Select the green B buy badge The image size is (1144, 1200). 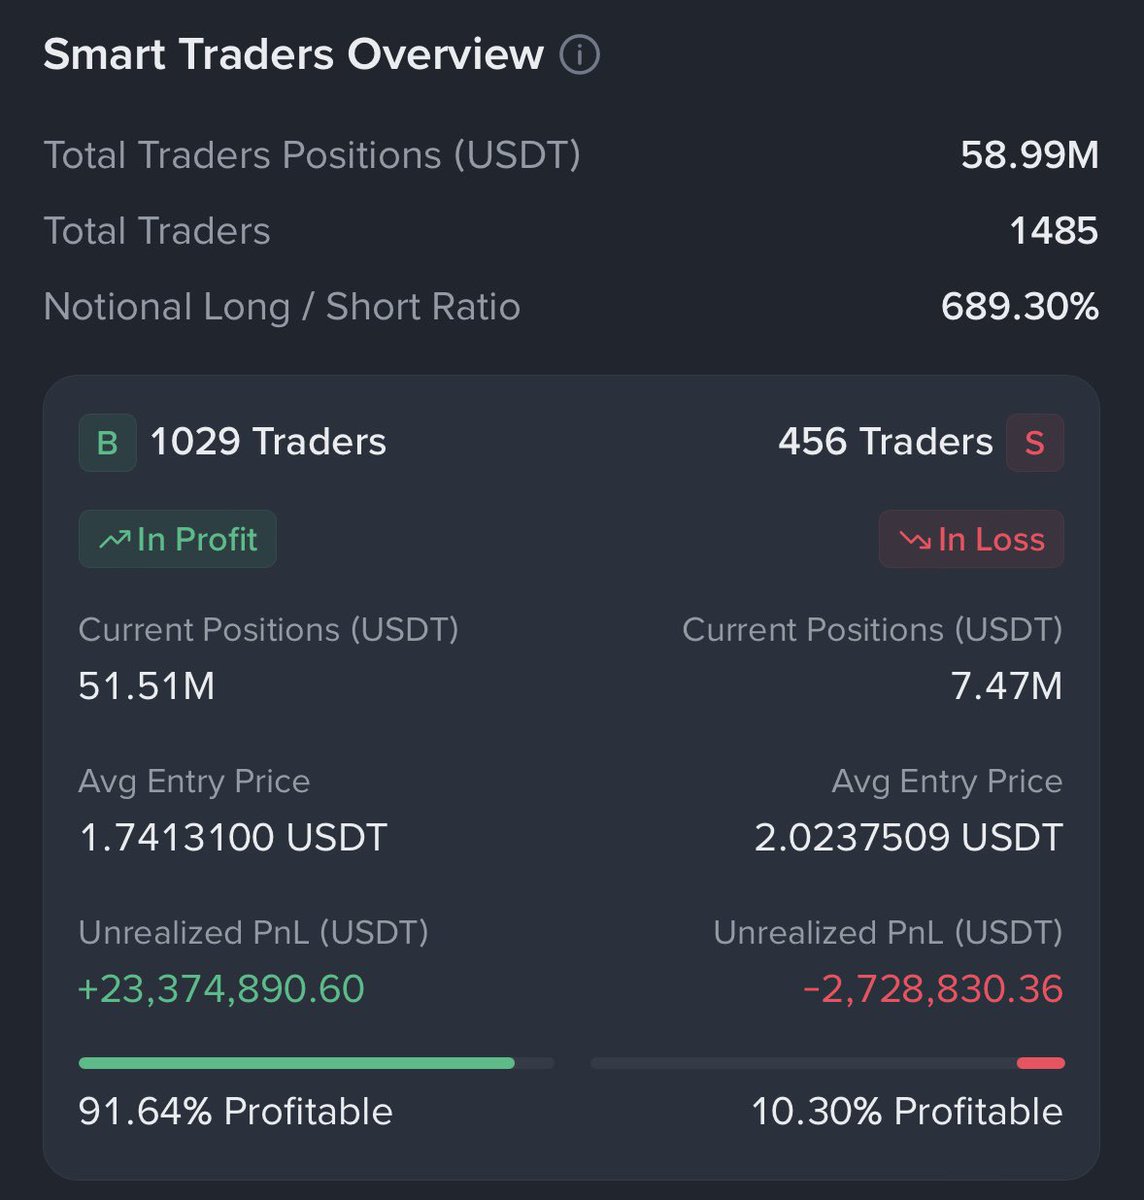(x=108, y=442)
